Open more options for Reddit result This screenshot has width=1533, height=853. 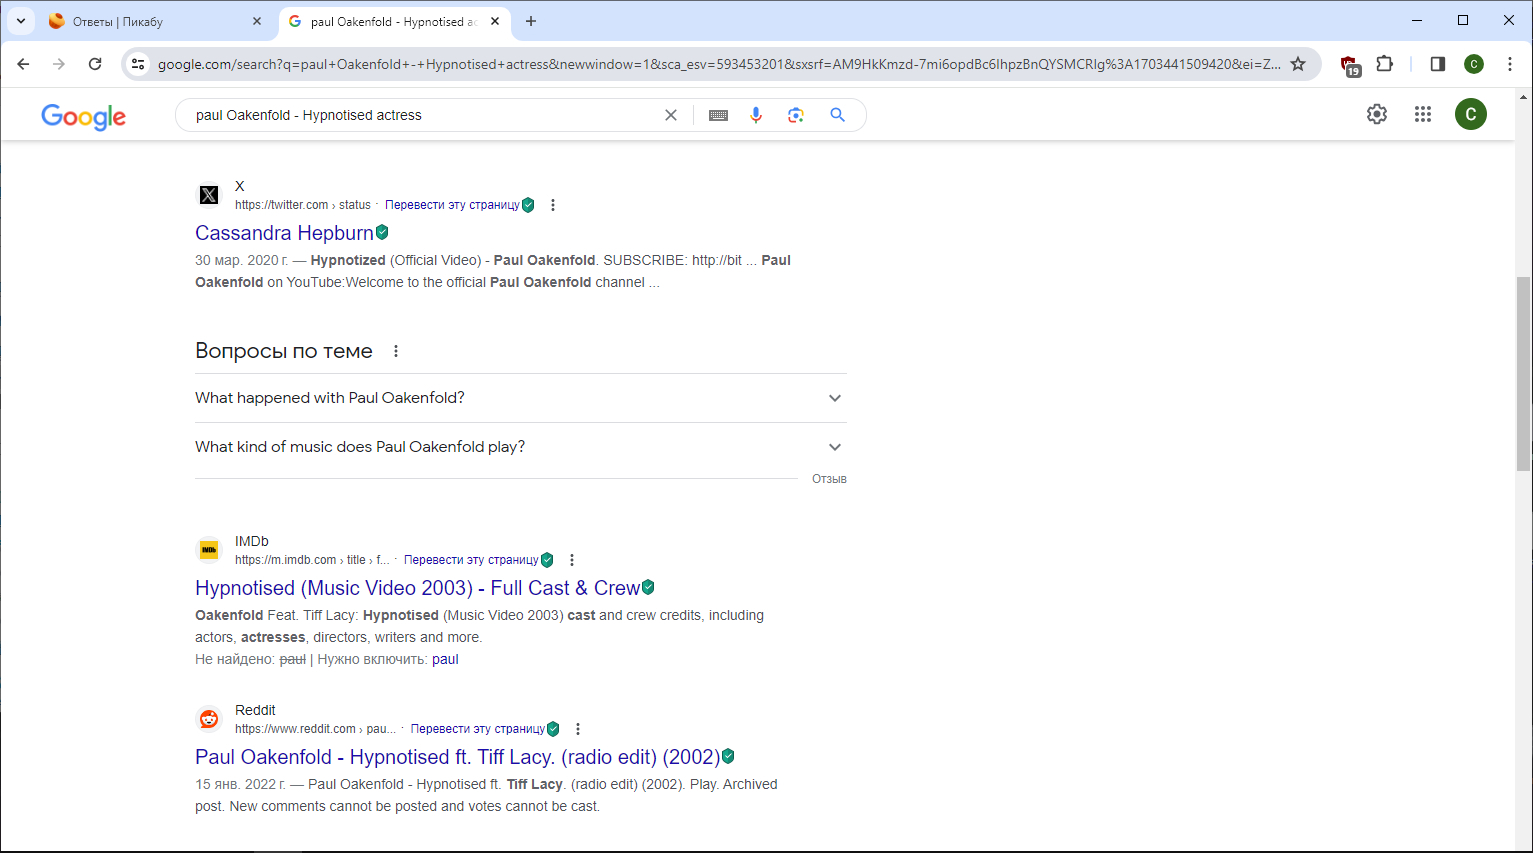(578, 729)
